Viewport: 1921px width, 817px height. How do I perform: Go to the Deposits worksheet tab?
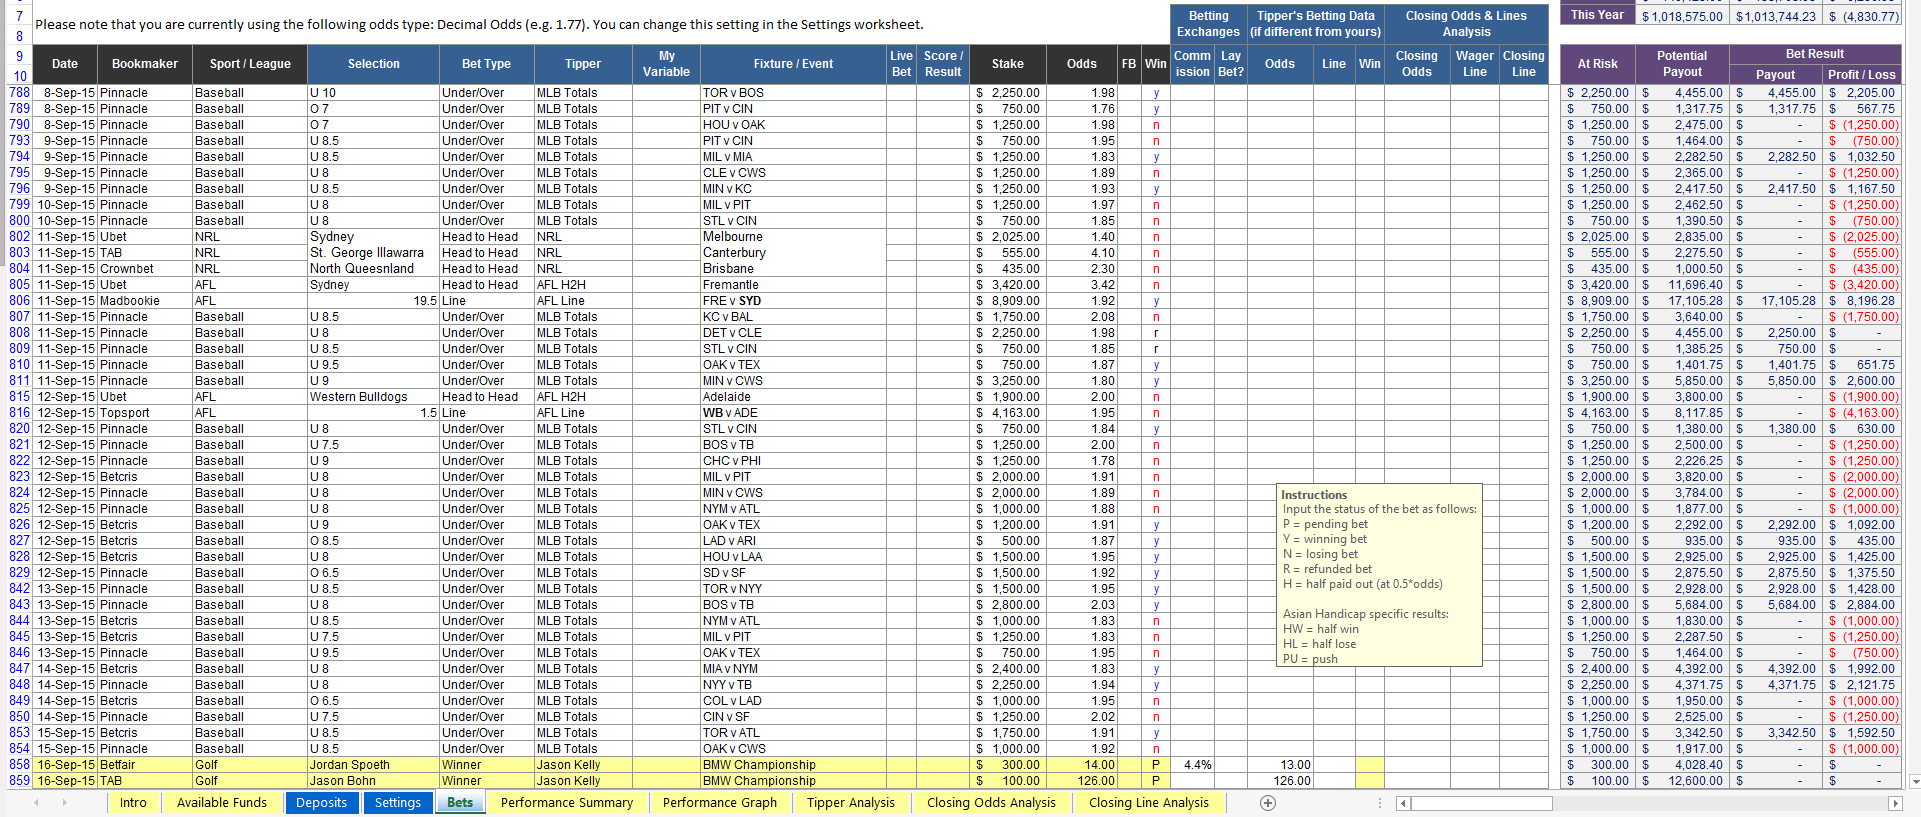pos(321,803)
